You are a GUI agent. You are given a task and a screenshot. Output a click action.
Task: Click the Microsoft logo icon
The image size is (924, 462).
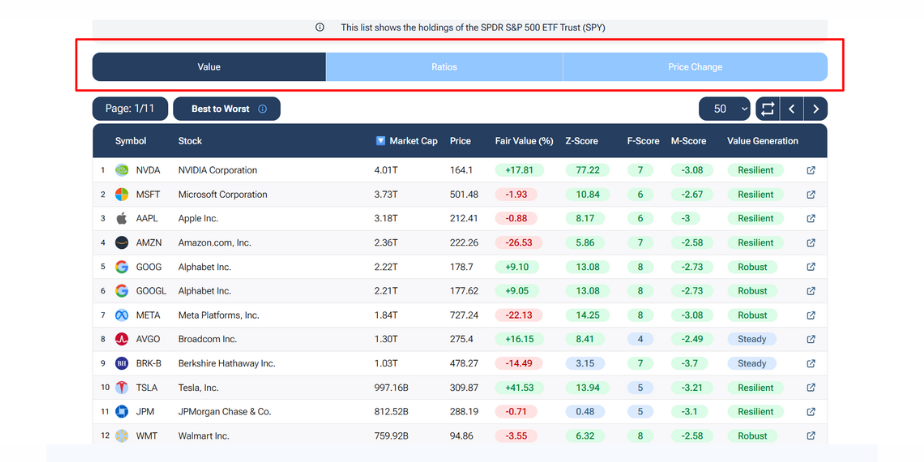click(121, 194)
